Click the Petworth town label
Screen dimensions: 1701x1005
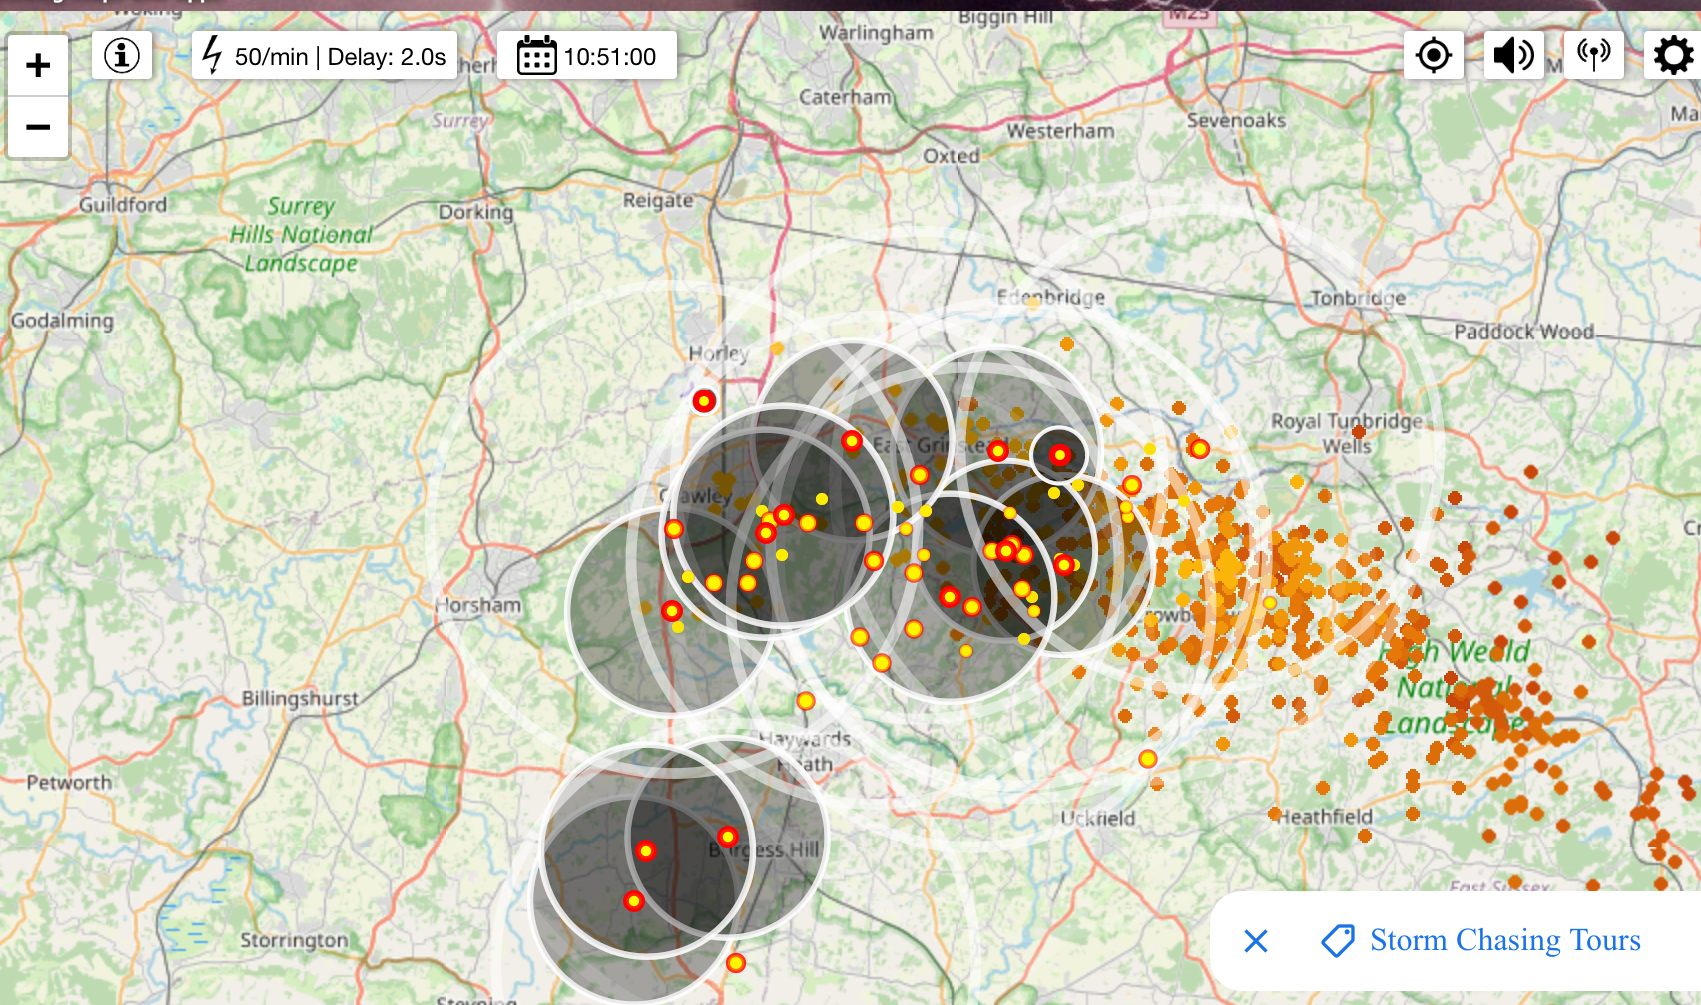point(69,782)
